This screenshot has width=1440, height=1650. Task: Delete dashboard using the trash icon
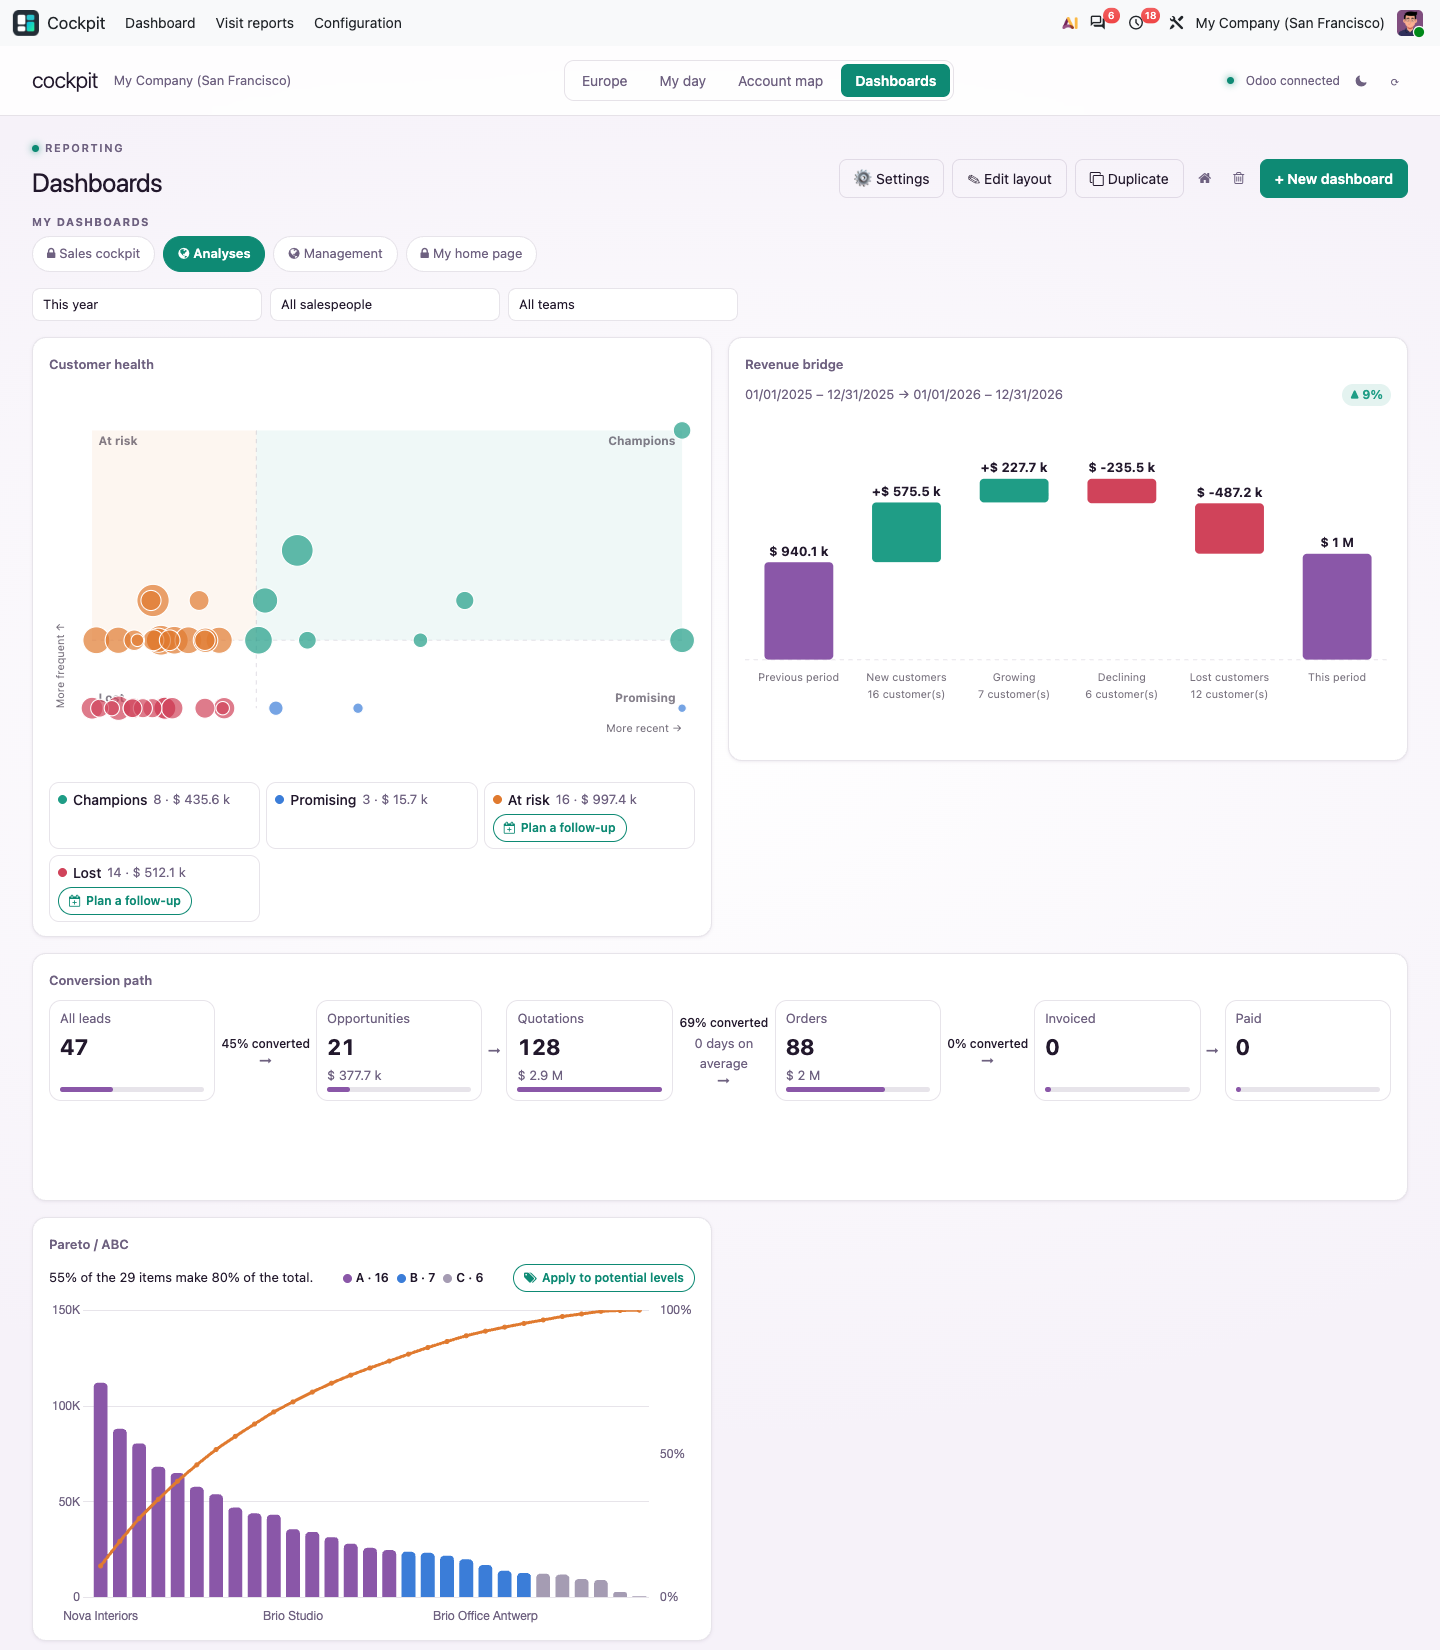[x=1238, y=178]
